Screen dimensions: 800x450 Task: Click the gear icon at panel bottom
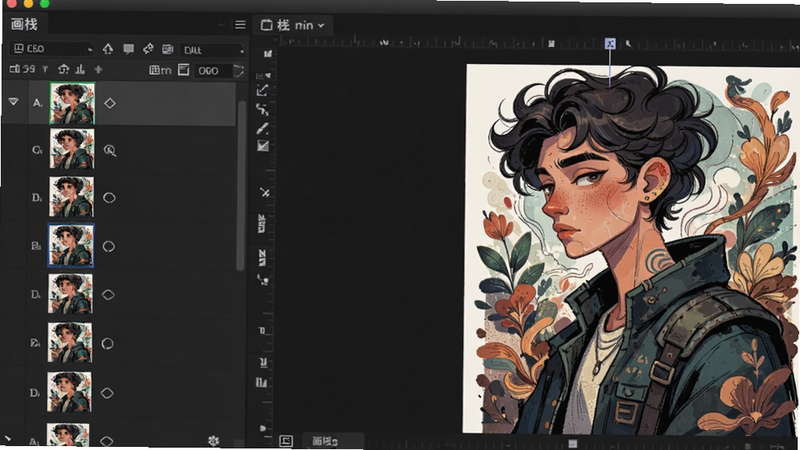[x=213, y=440]
